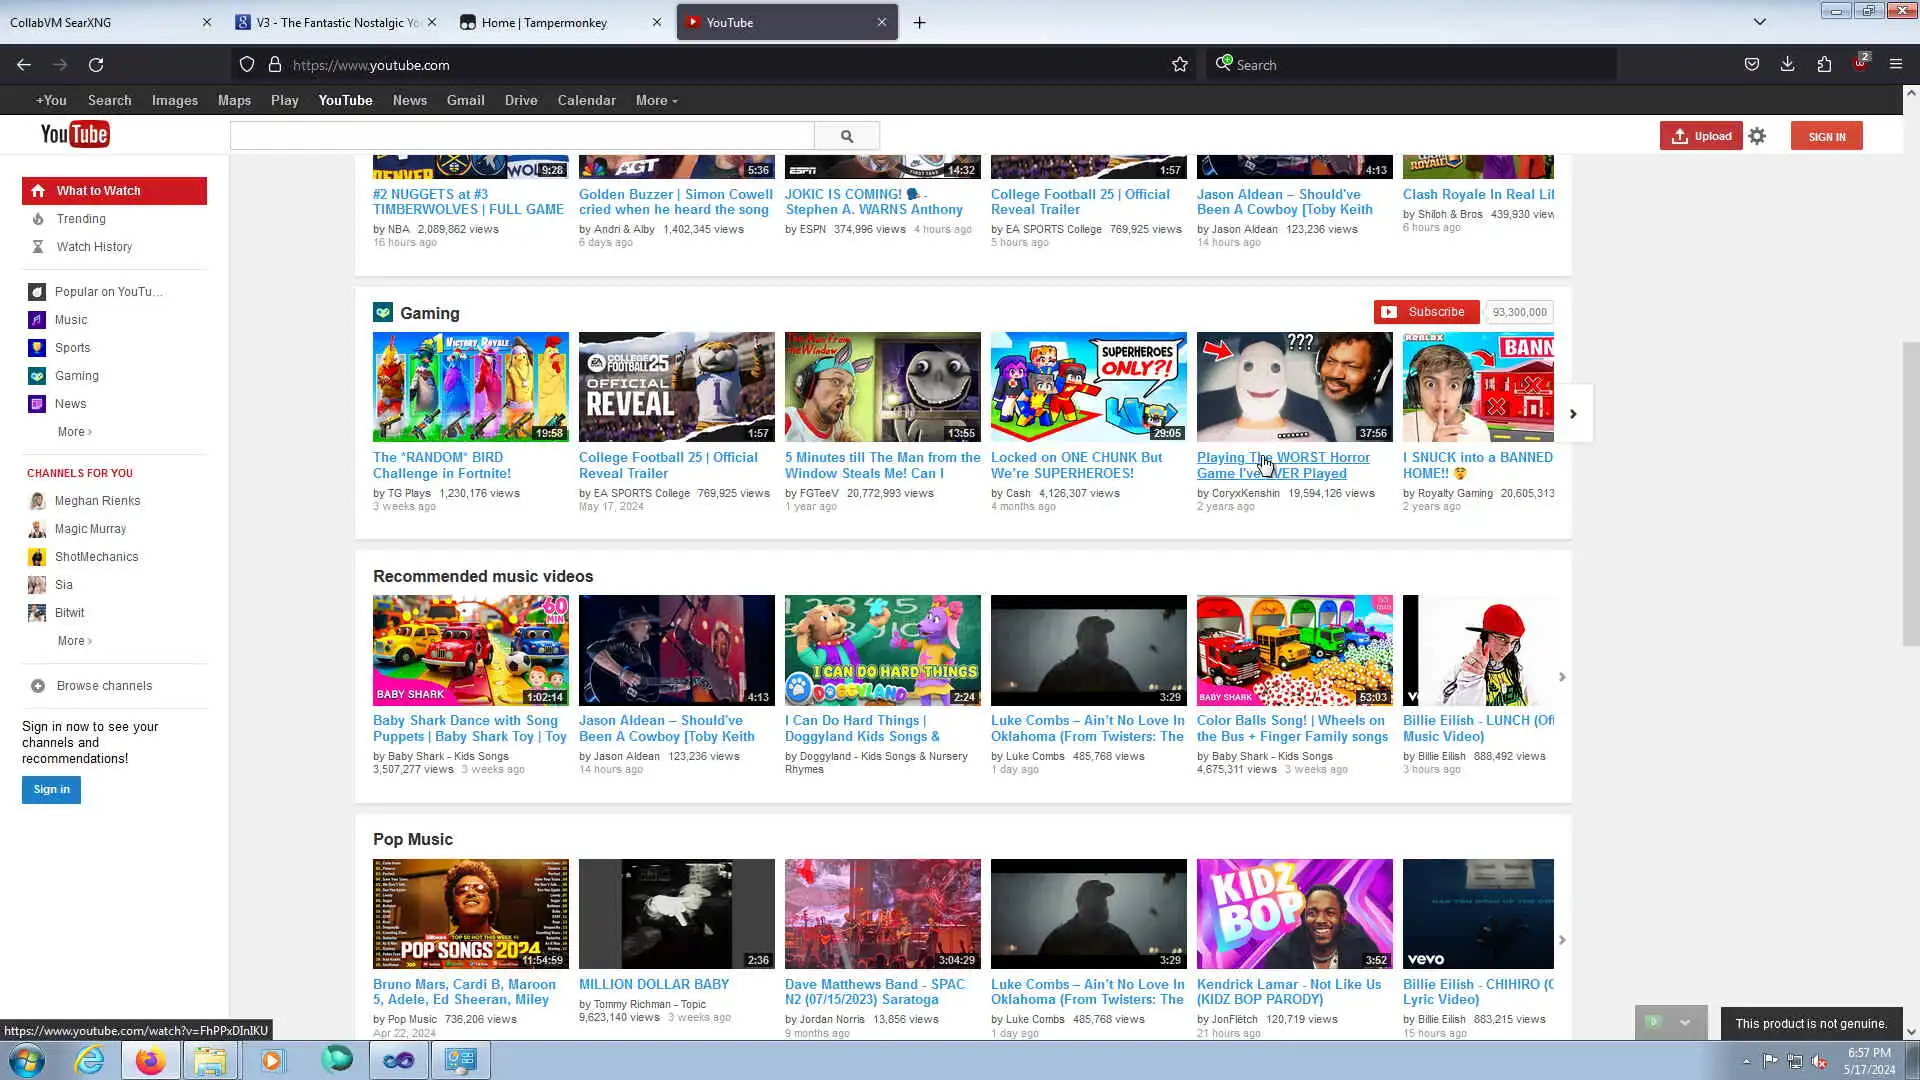Screen dimensions: 1920x1080
Task: Click the Trending flame icon
Action: [x=38, y=219]
